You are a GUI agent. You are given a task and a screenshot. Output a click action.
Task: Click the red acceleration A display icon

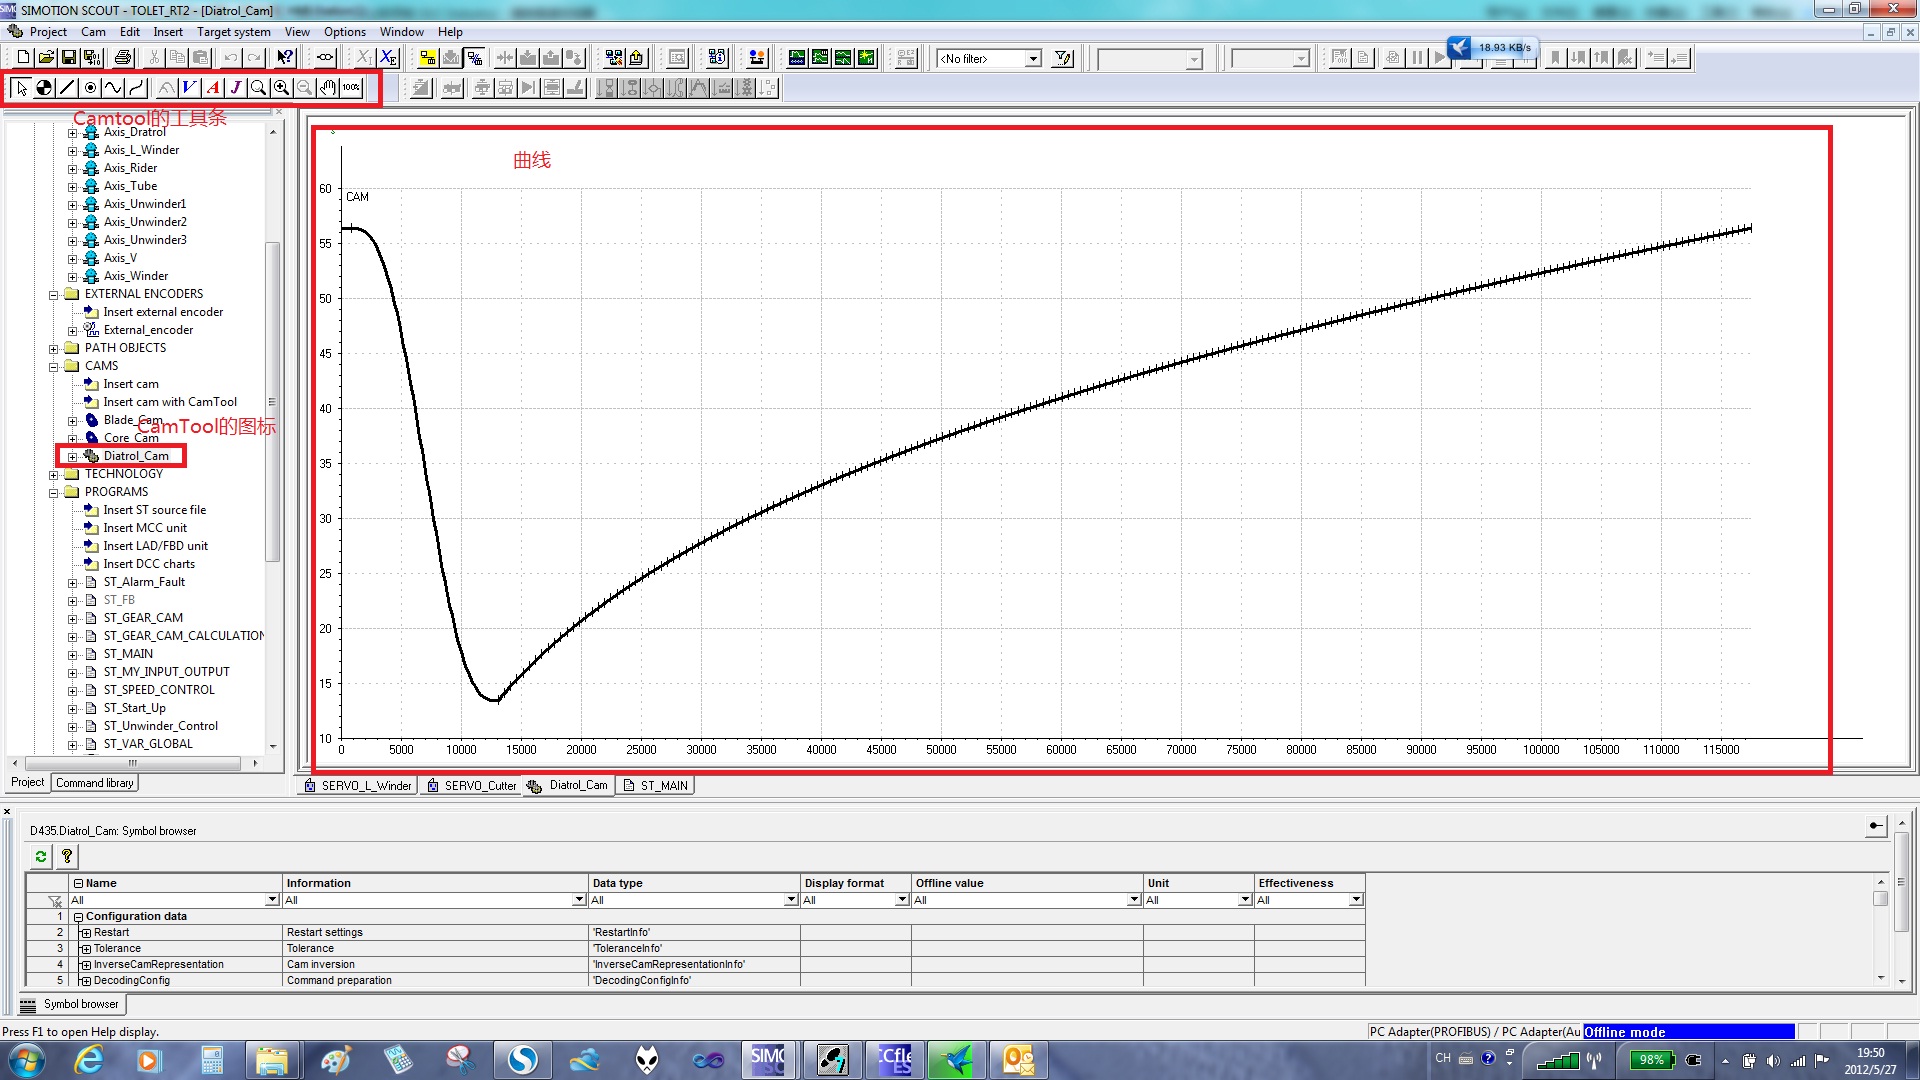(x=213, y=88)
